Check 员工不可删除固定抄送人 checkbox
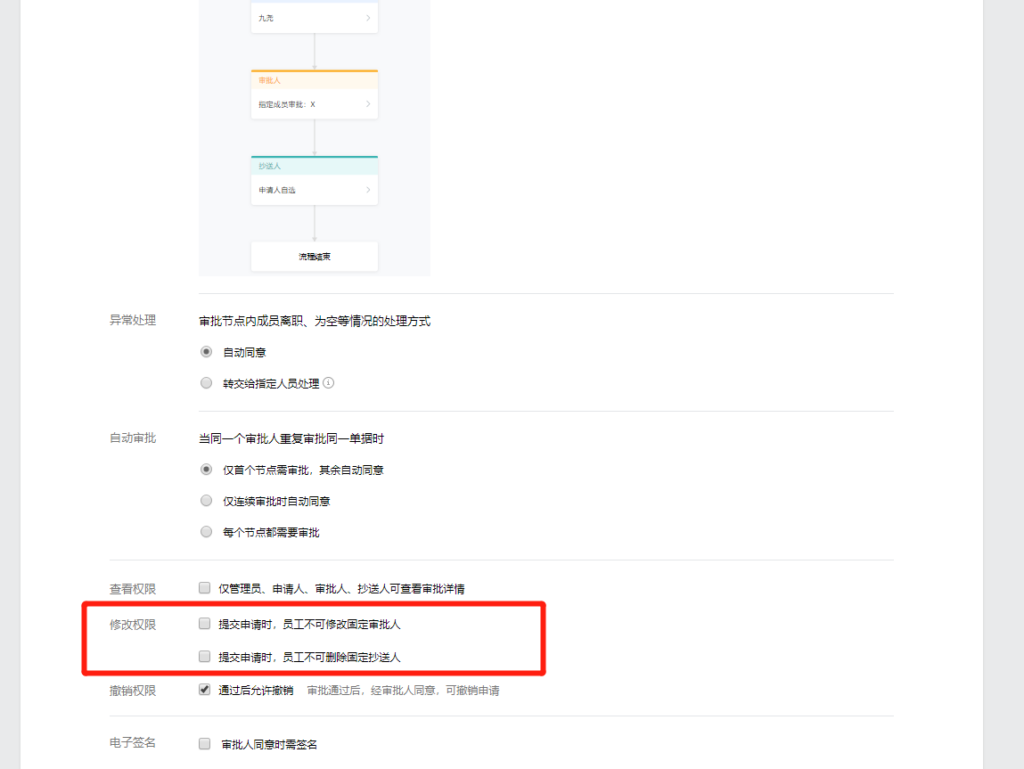Viewport: 1024px width, 769px height. click(205, 657)
